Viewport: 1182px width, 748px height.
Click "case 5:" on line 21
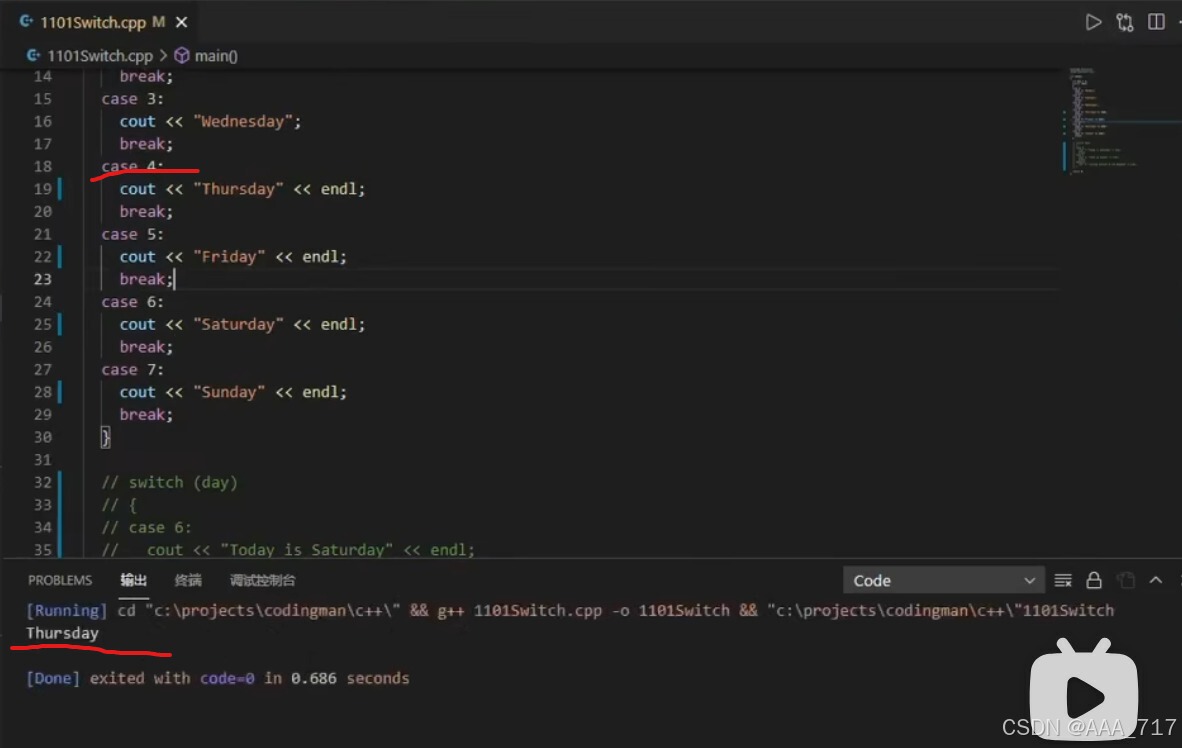(132, 235)
